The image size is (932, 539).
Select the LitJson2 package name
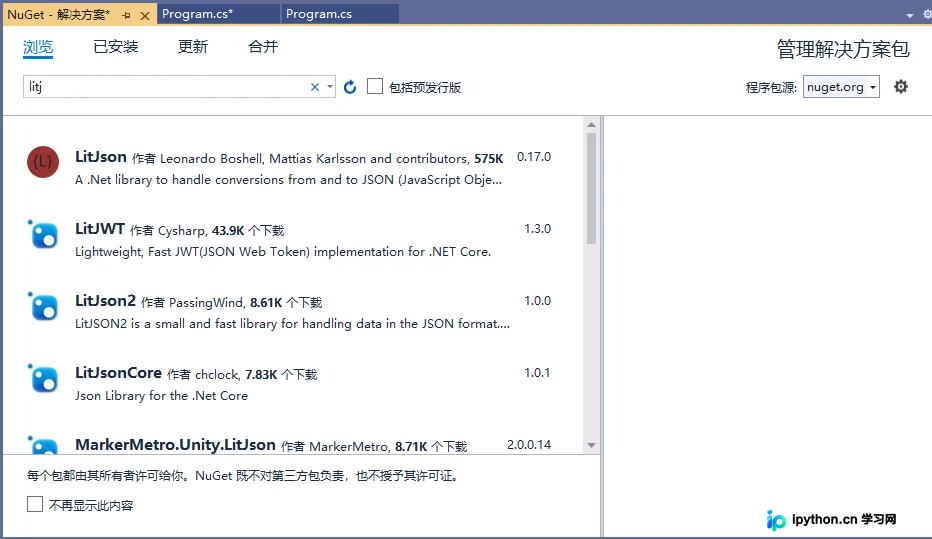coord(105,301)
